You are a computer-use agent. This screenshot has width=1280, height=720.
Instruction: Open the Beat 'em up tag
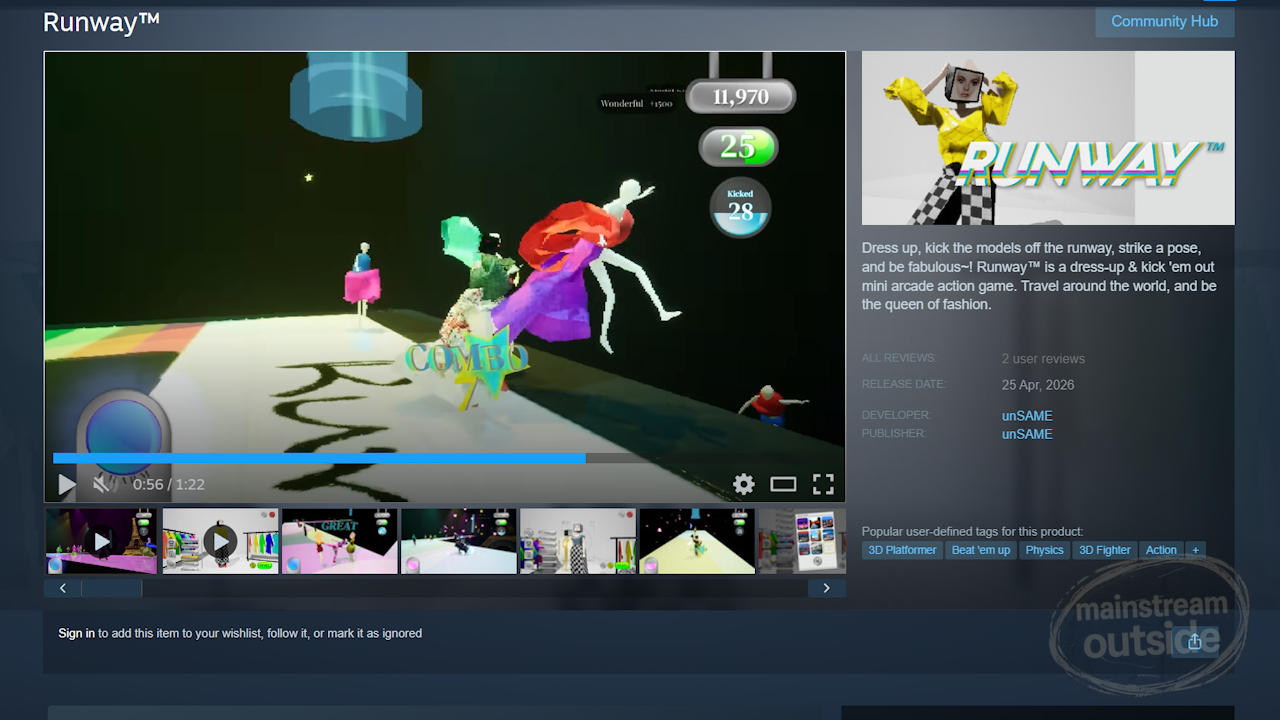(980, 550)
